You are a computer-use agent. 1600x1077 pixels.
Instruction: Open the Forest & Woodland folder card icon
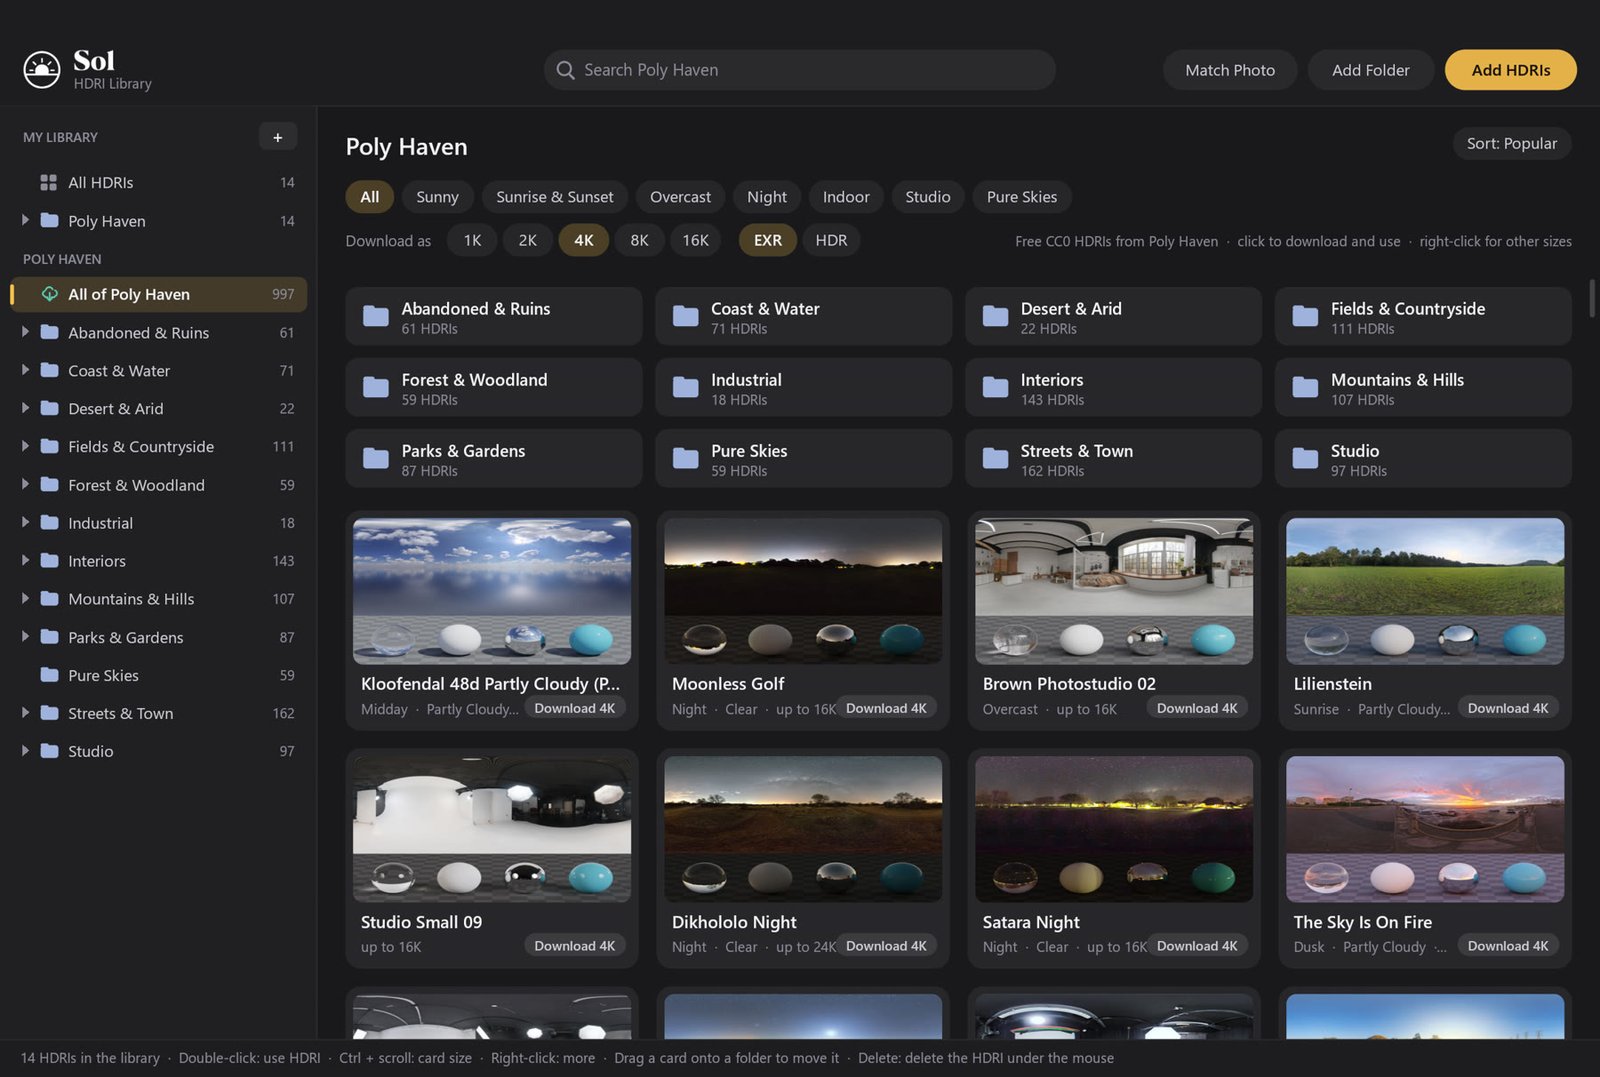pos(376,387)
